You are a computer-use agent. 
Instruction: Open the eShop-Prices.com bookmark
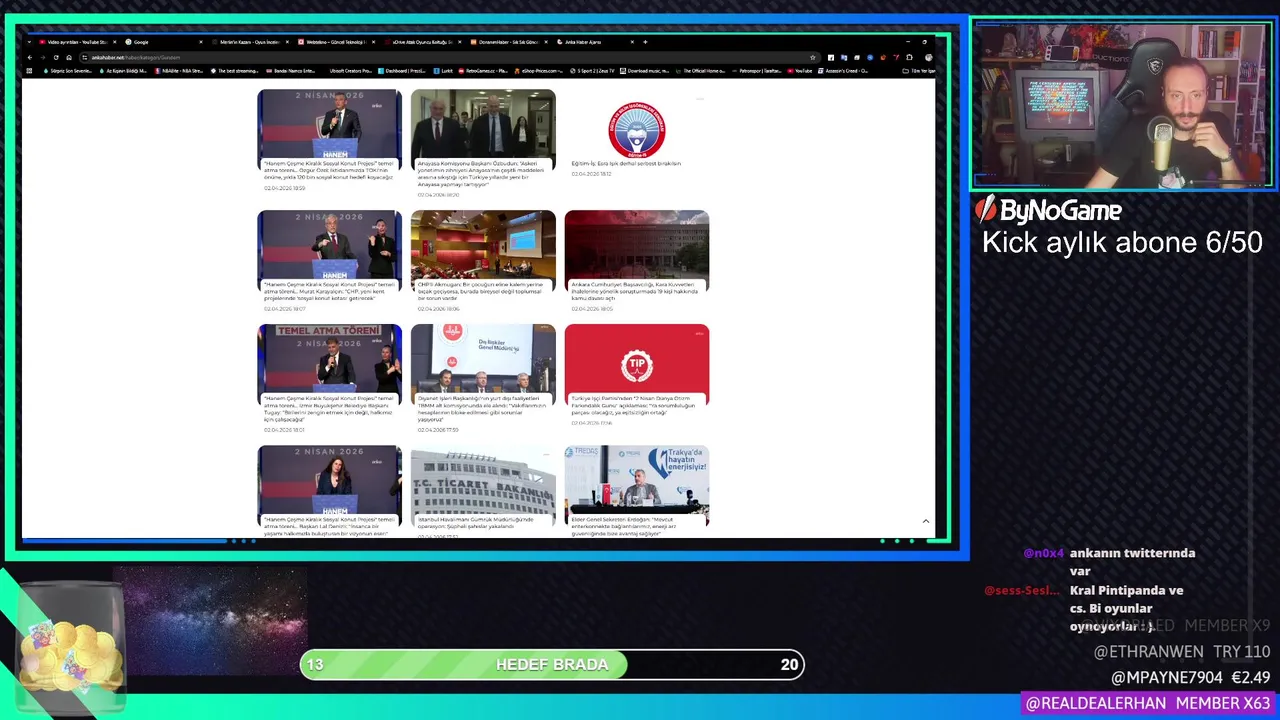[540, 71]
